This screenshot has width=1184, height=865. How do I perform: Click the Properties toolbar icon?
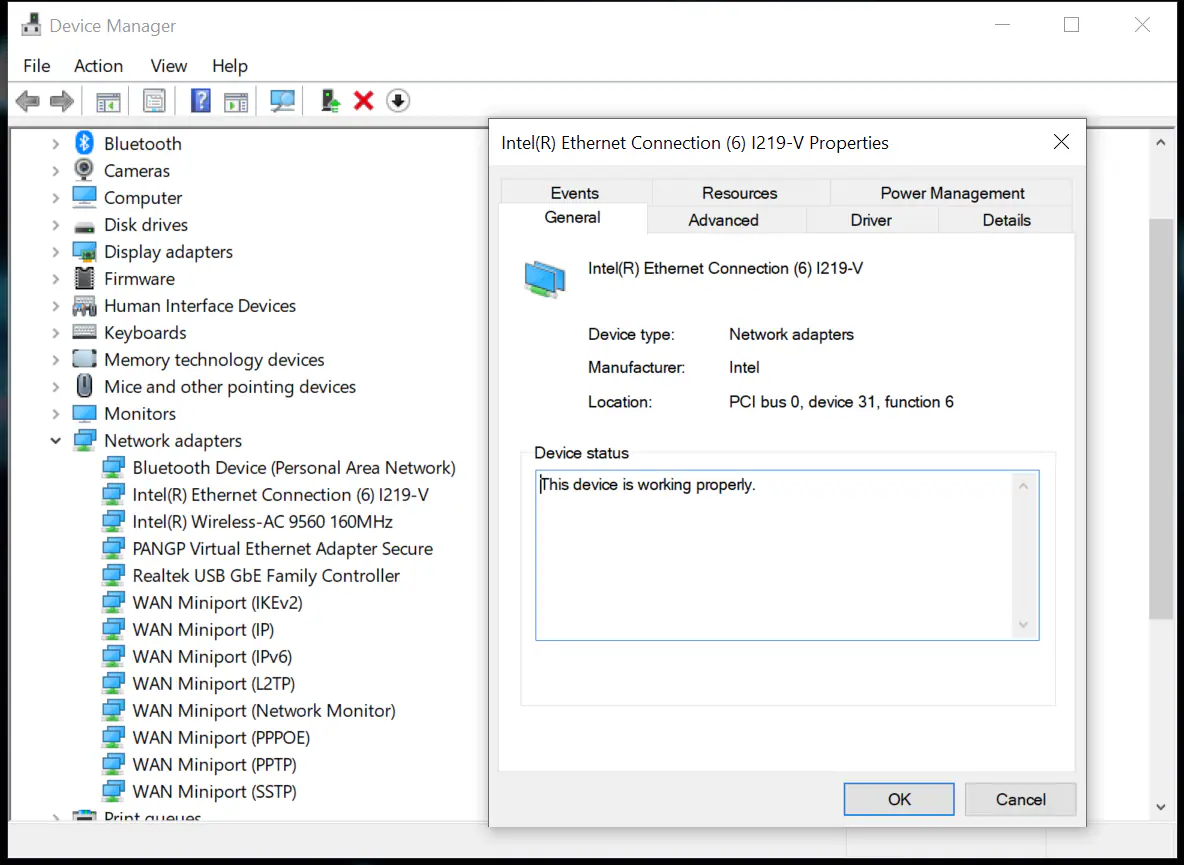[154, 100]
